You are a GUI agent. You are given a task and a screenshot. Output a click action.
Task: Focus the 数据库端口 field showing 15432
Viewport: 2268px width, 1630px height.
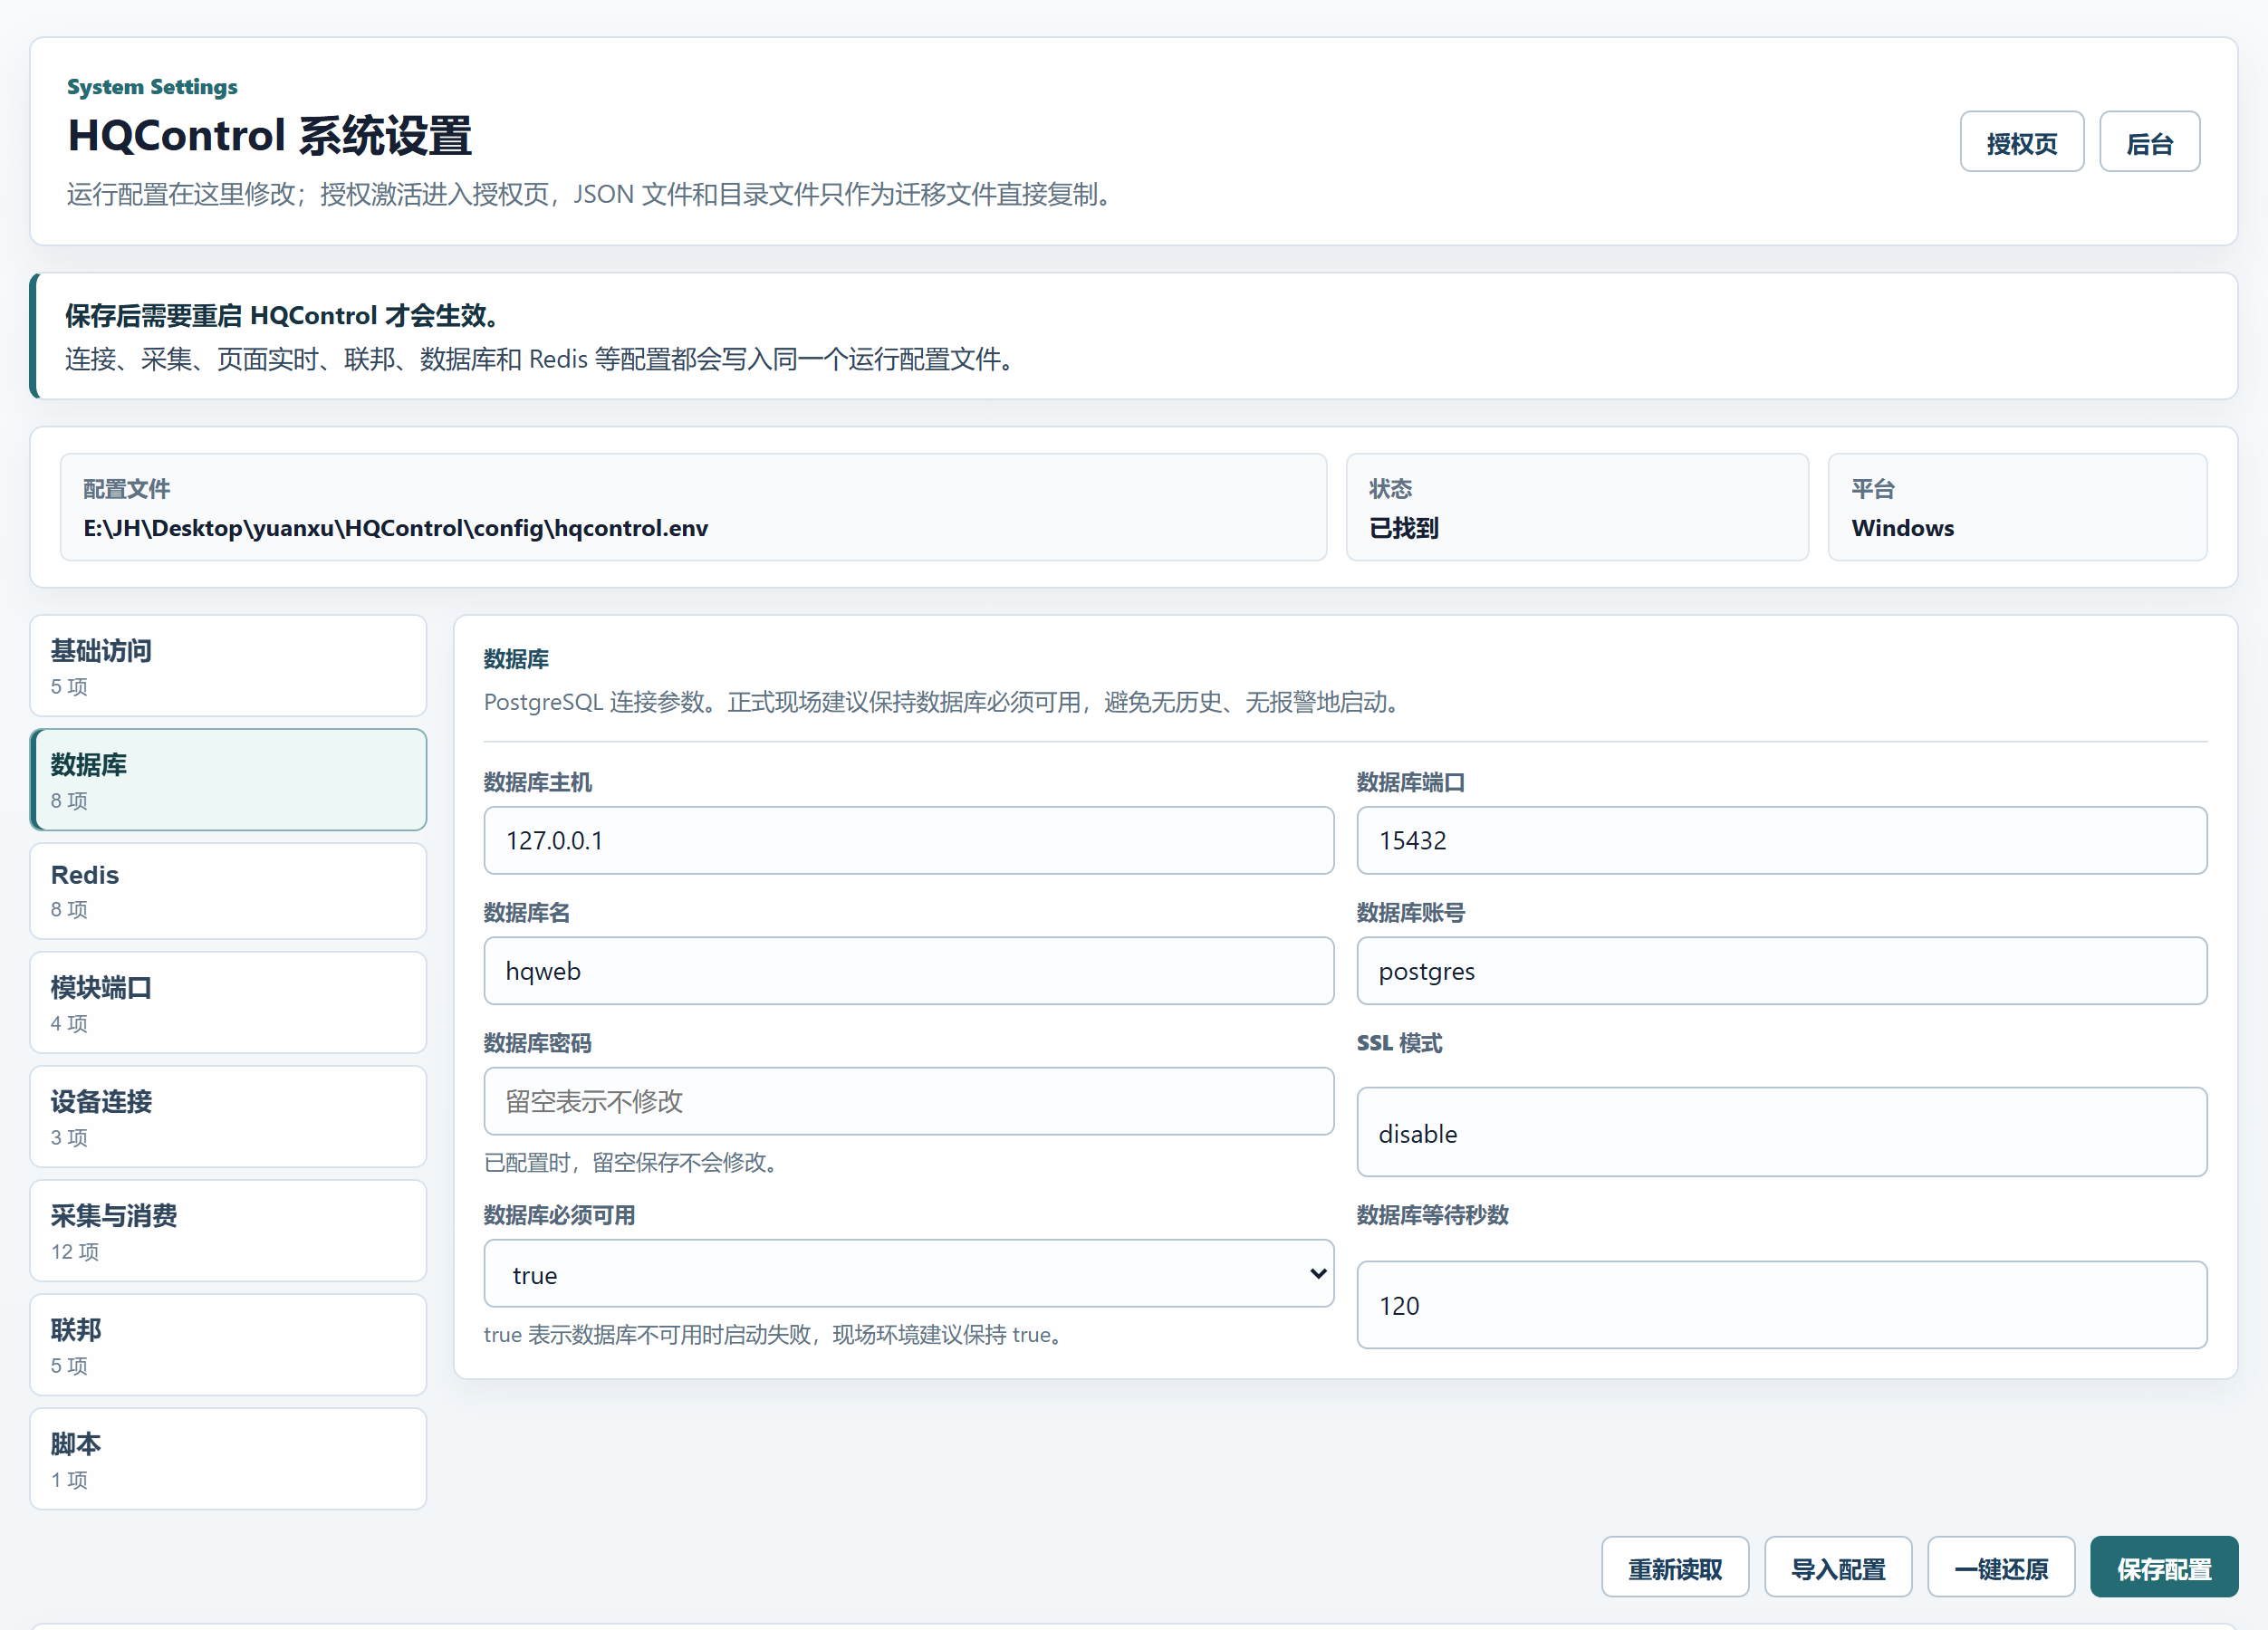(1781, 841)
